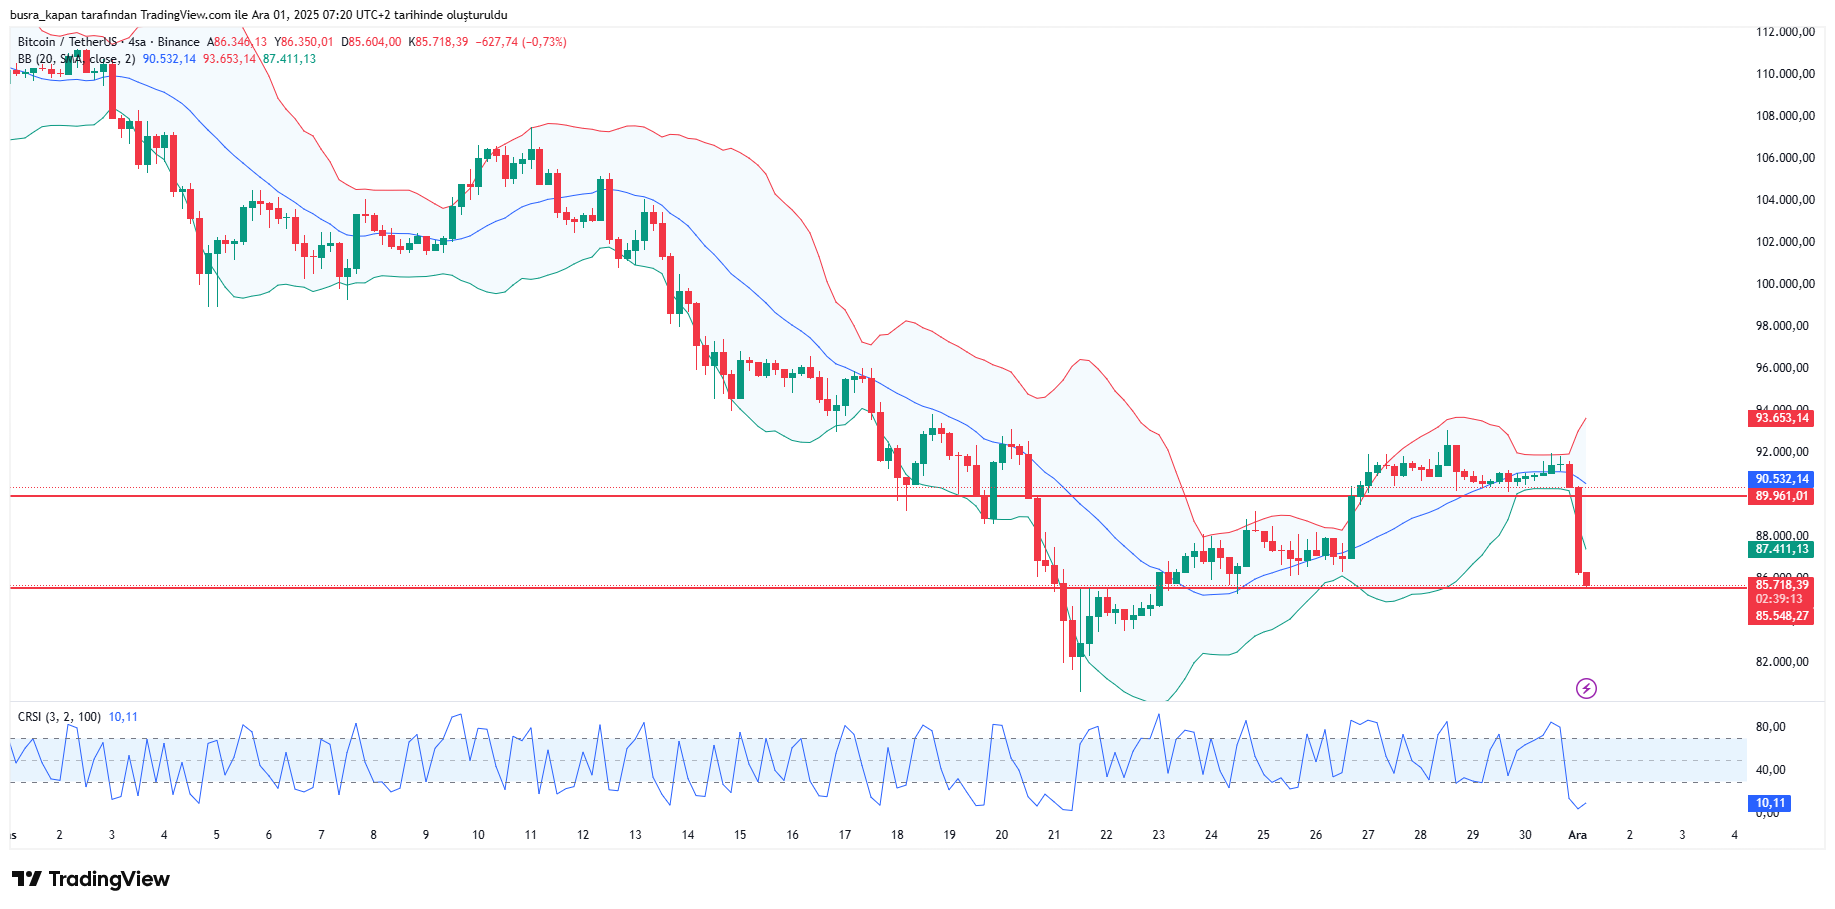The image size is (1835, 909).
Task: Click the 85.548,27 horizontal line price label
Action: pos(1782,616)
